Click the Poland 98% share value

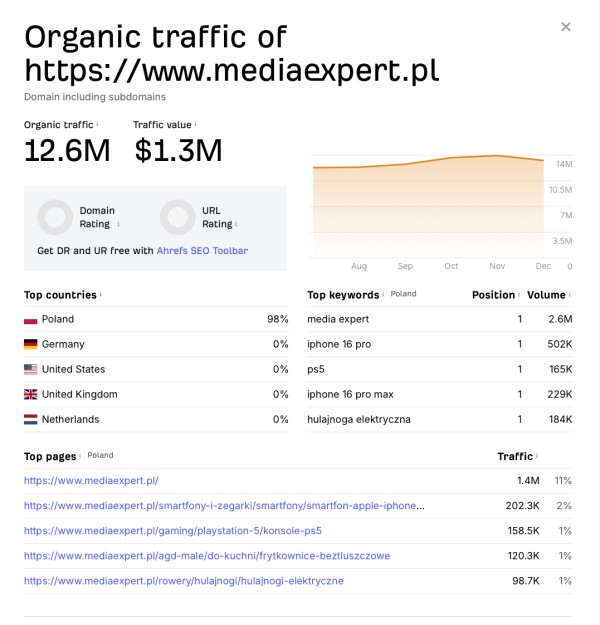click(x=278, y=319)
